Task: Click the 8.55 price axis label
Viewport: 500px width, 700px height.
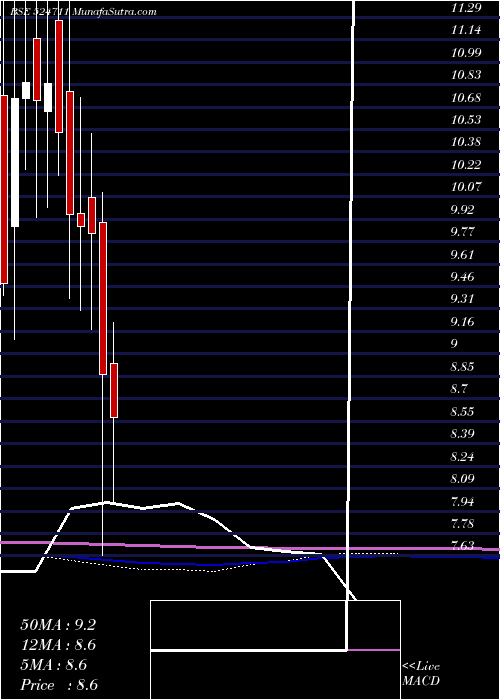Action: pyautogui.click(x=463, y=411)
